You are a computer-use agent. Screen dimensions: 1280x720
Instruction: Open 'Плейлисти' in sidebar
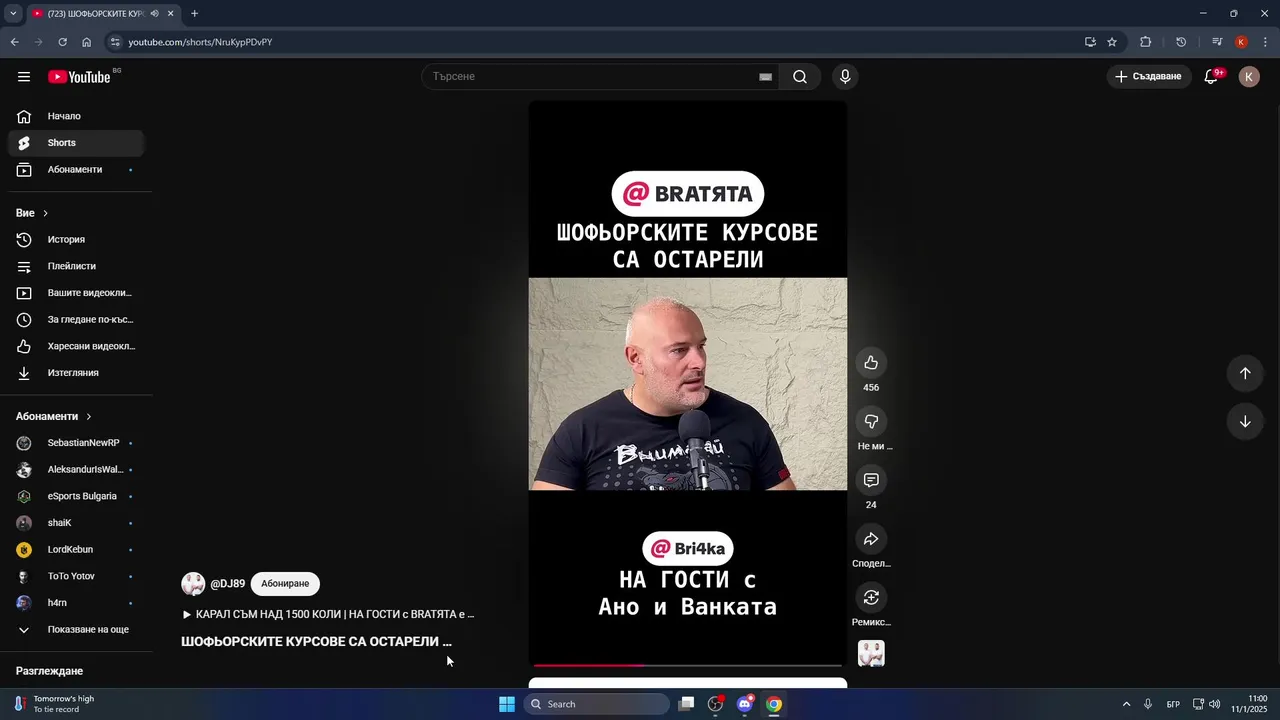pos(76,266)
